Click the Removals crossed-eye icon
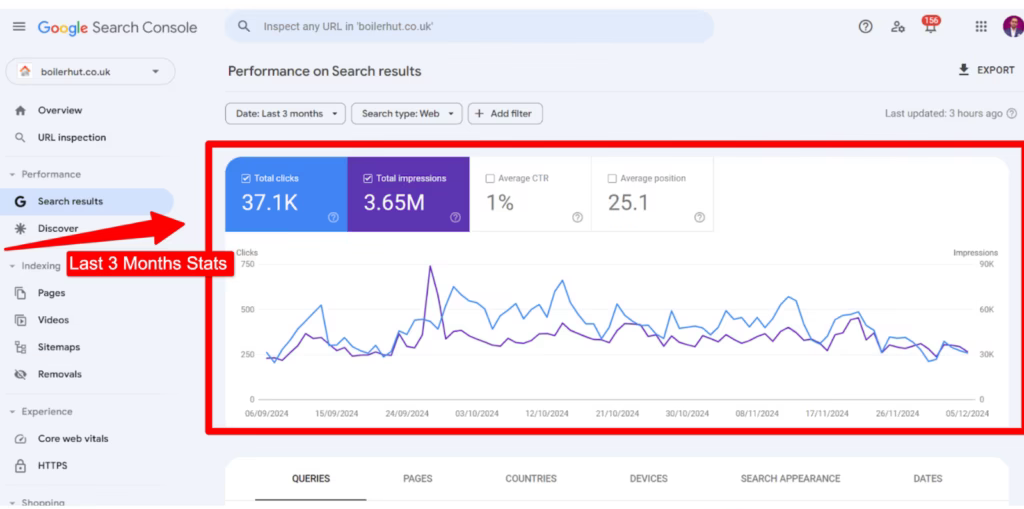 coord(20,374)
